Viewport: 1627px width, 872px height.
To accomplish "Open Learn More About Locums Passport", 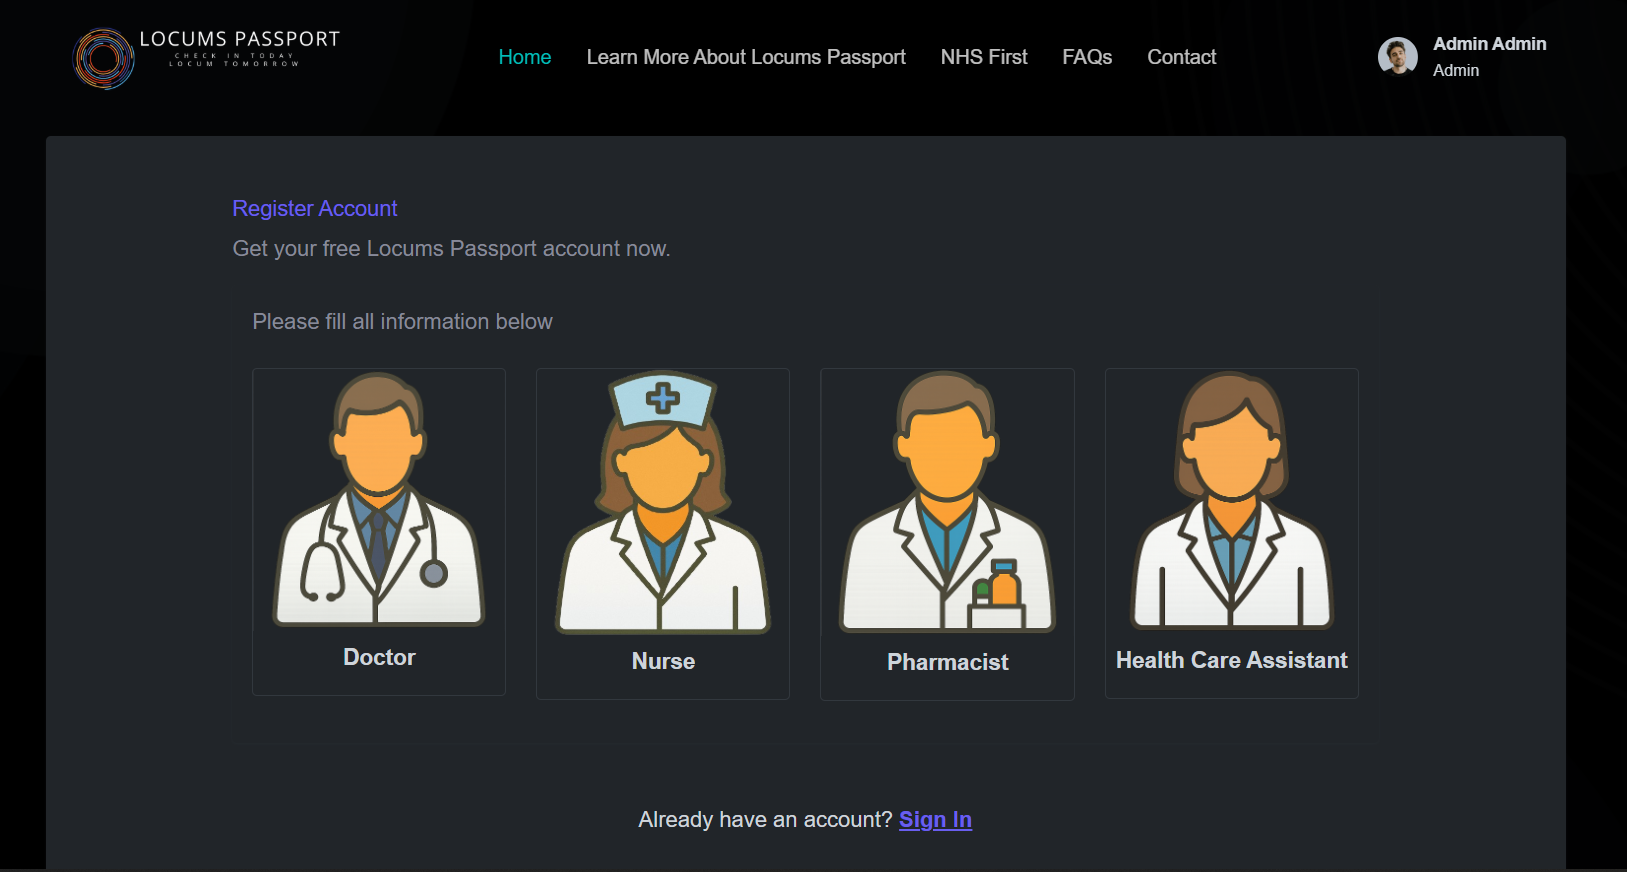I will (746, 57).
